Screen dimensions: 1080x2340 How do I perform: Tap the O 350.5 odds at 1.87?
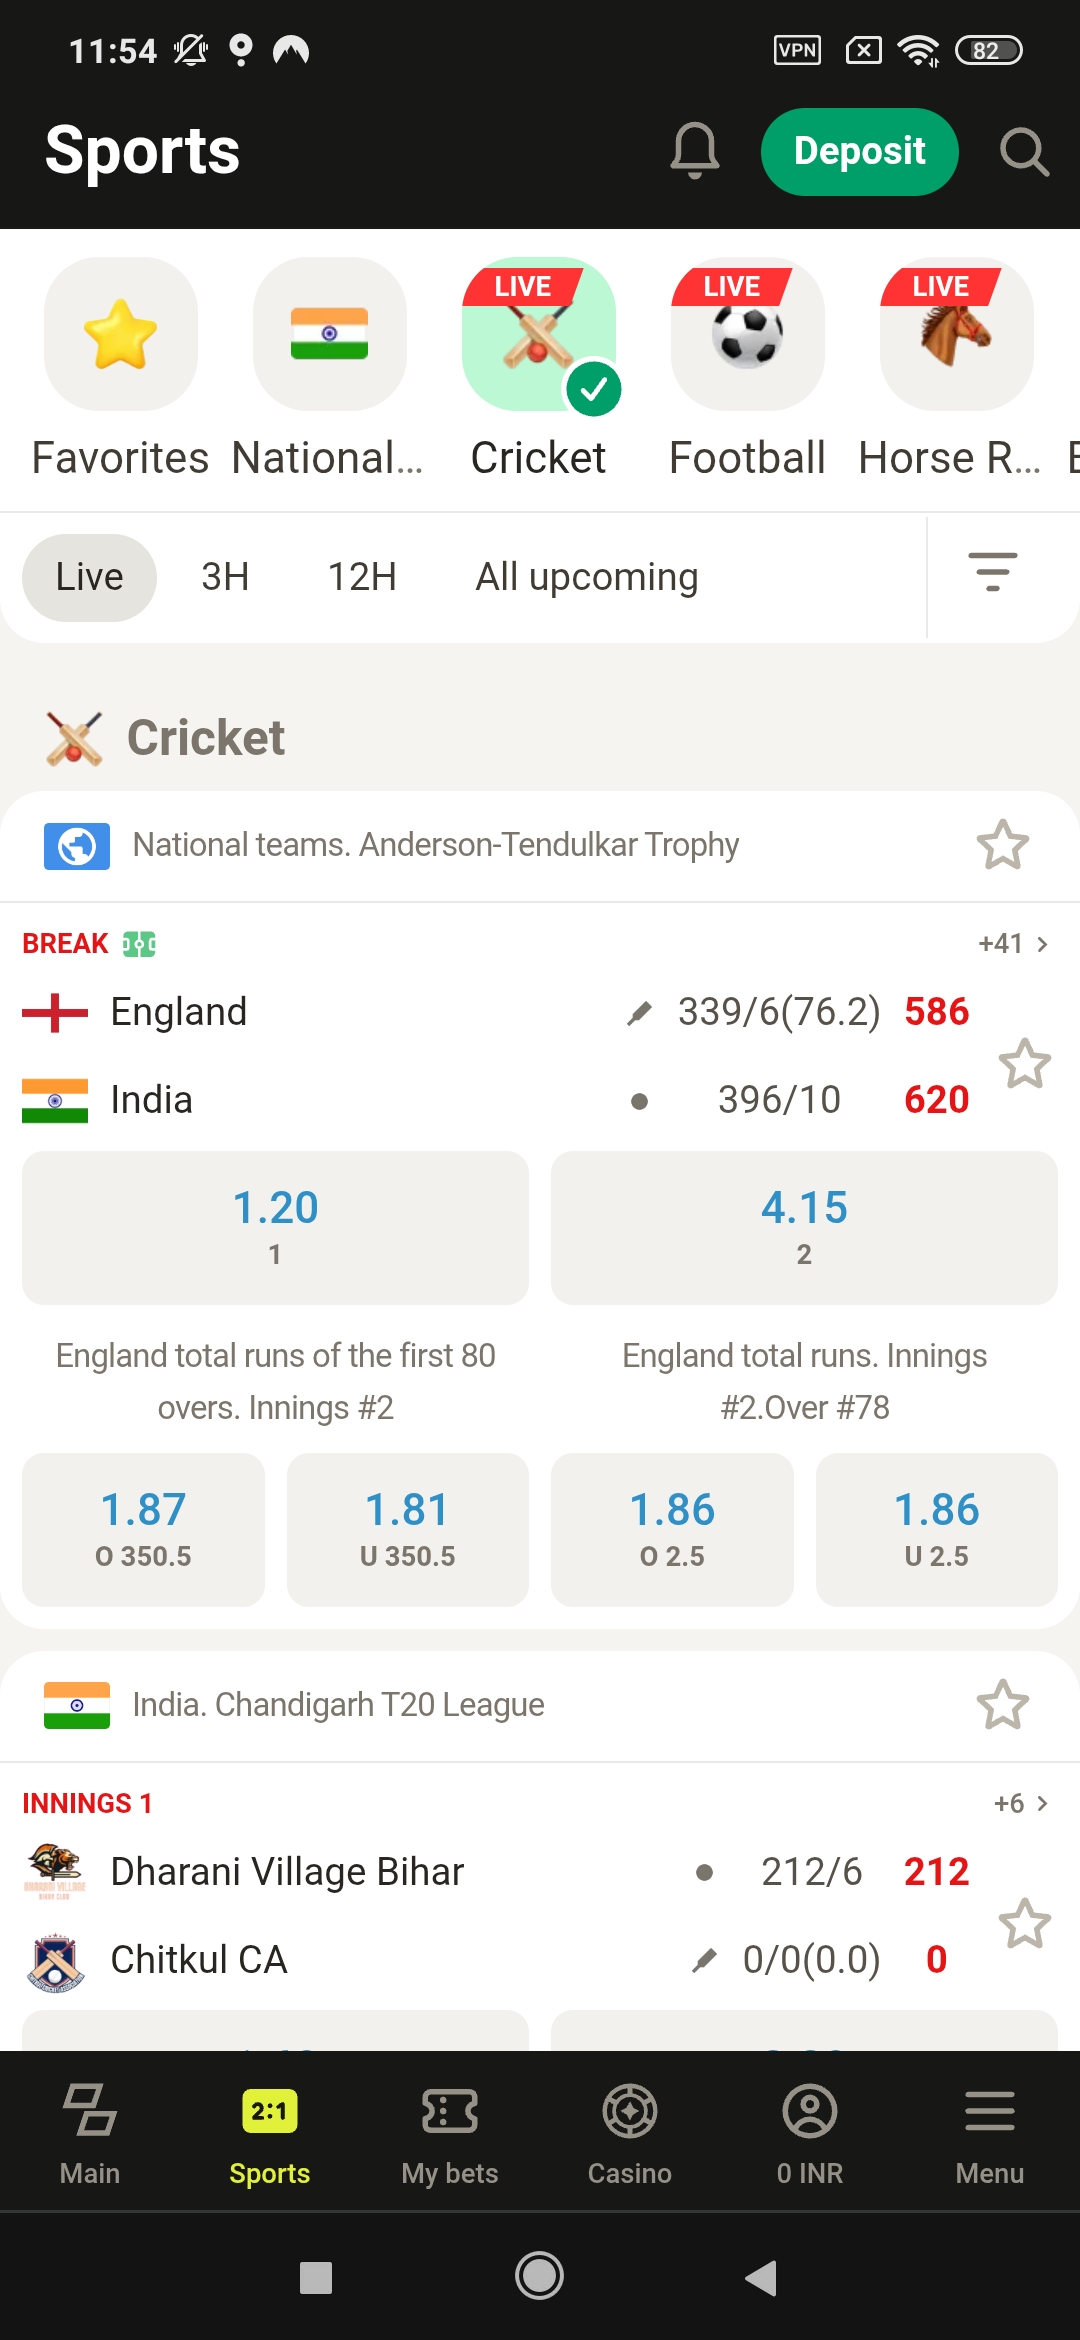(143, 1530)
